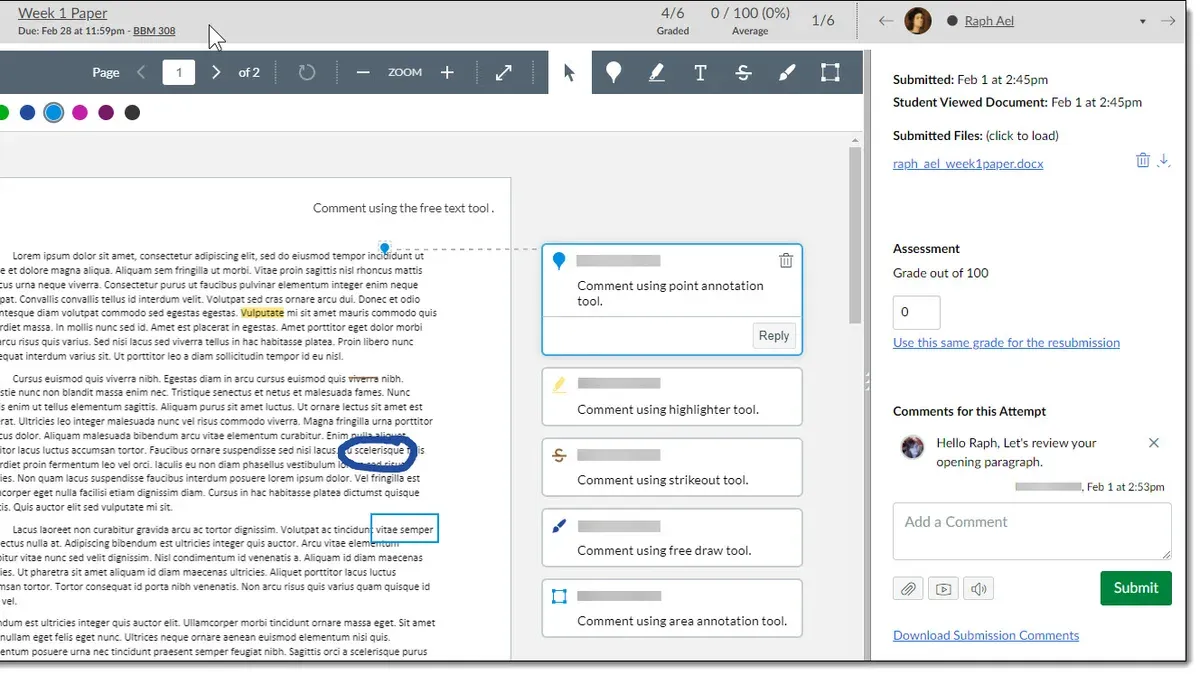Click the boxed text 'vitae semper'

pyautogui.click(x=405, y=529)
